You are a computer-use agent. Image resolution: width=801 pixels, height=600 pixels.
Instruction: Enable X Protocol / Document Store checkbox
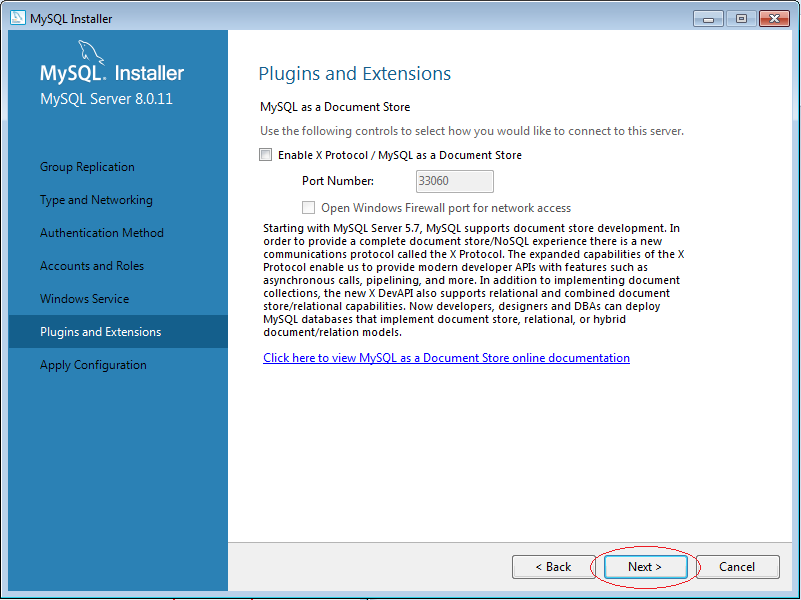266,155
